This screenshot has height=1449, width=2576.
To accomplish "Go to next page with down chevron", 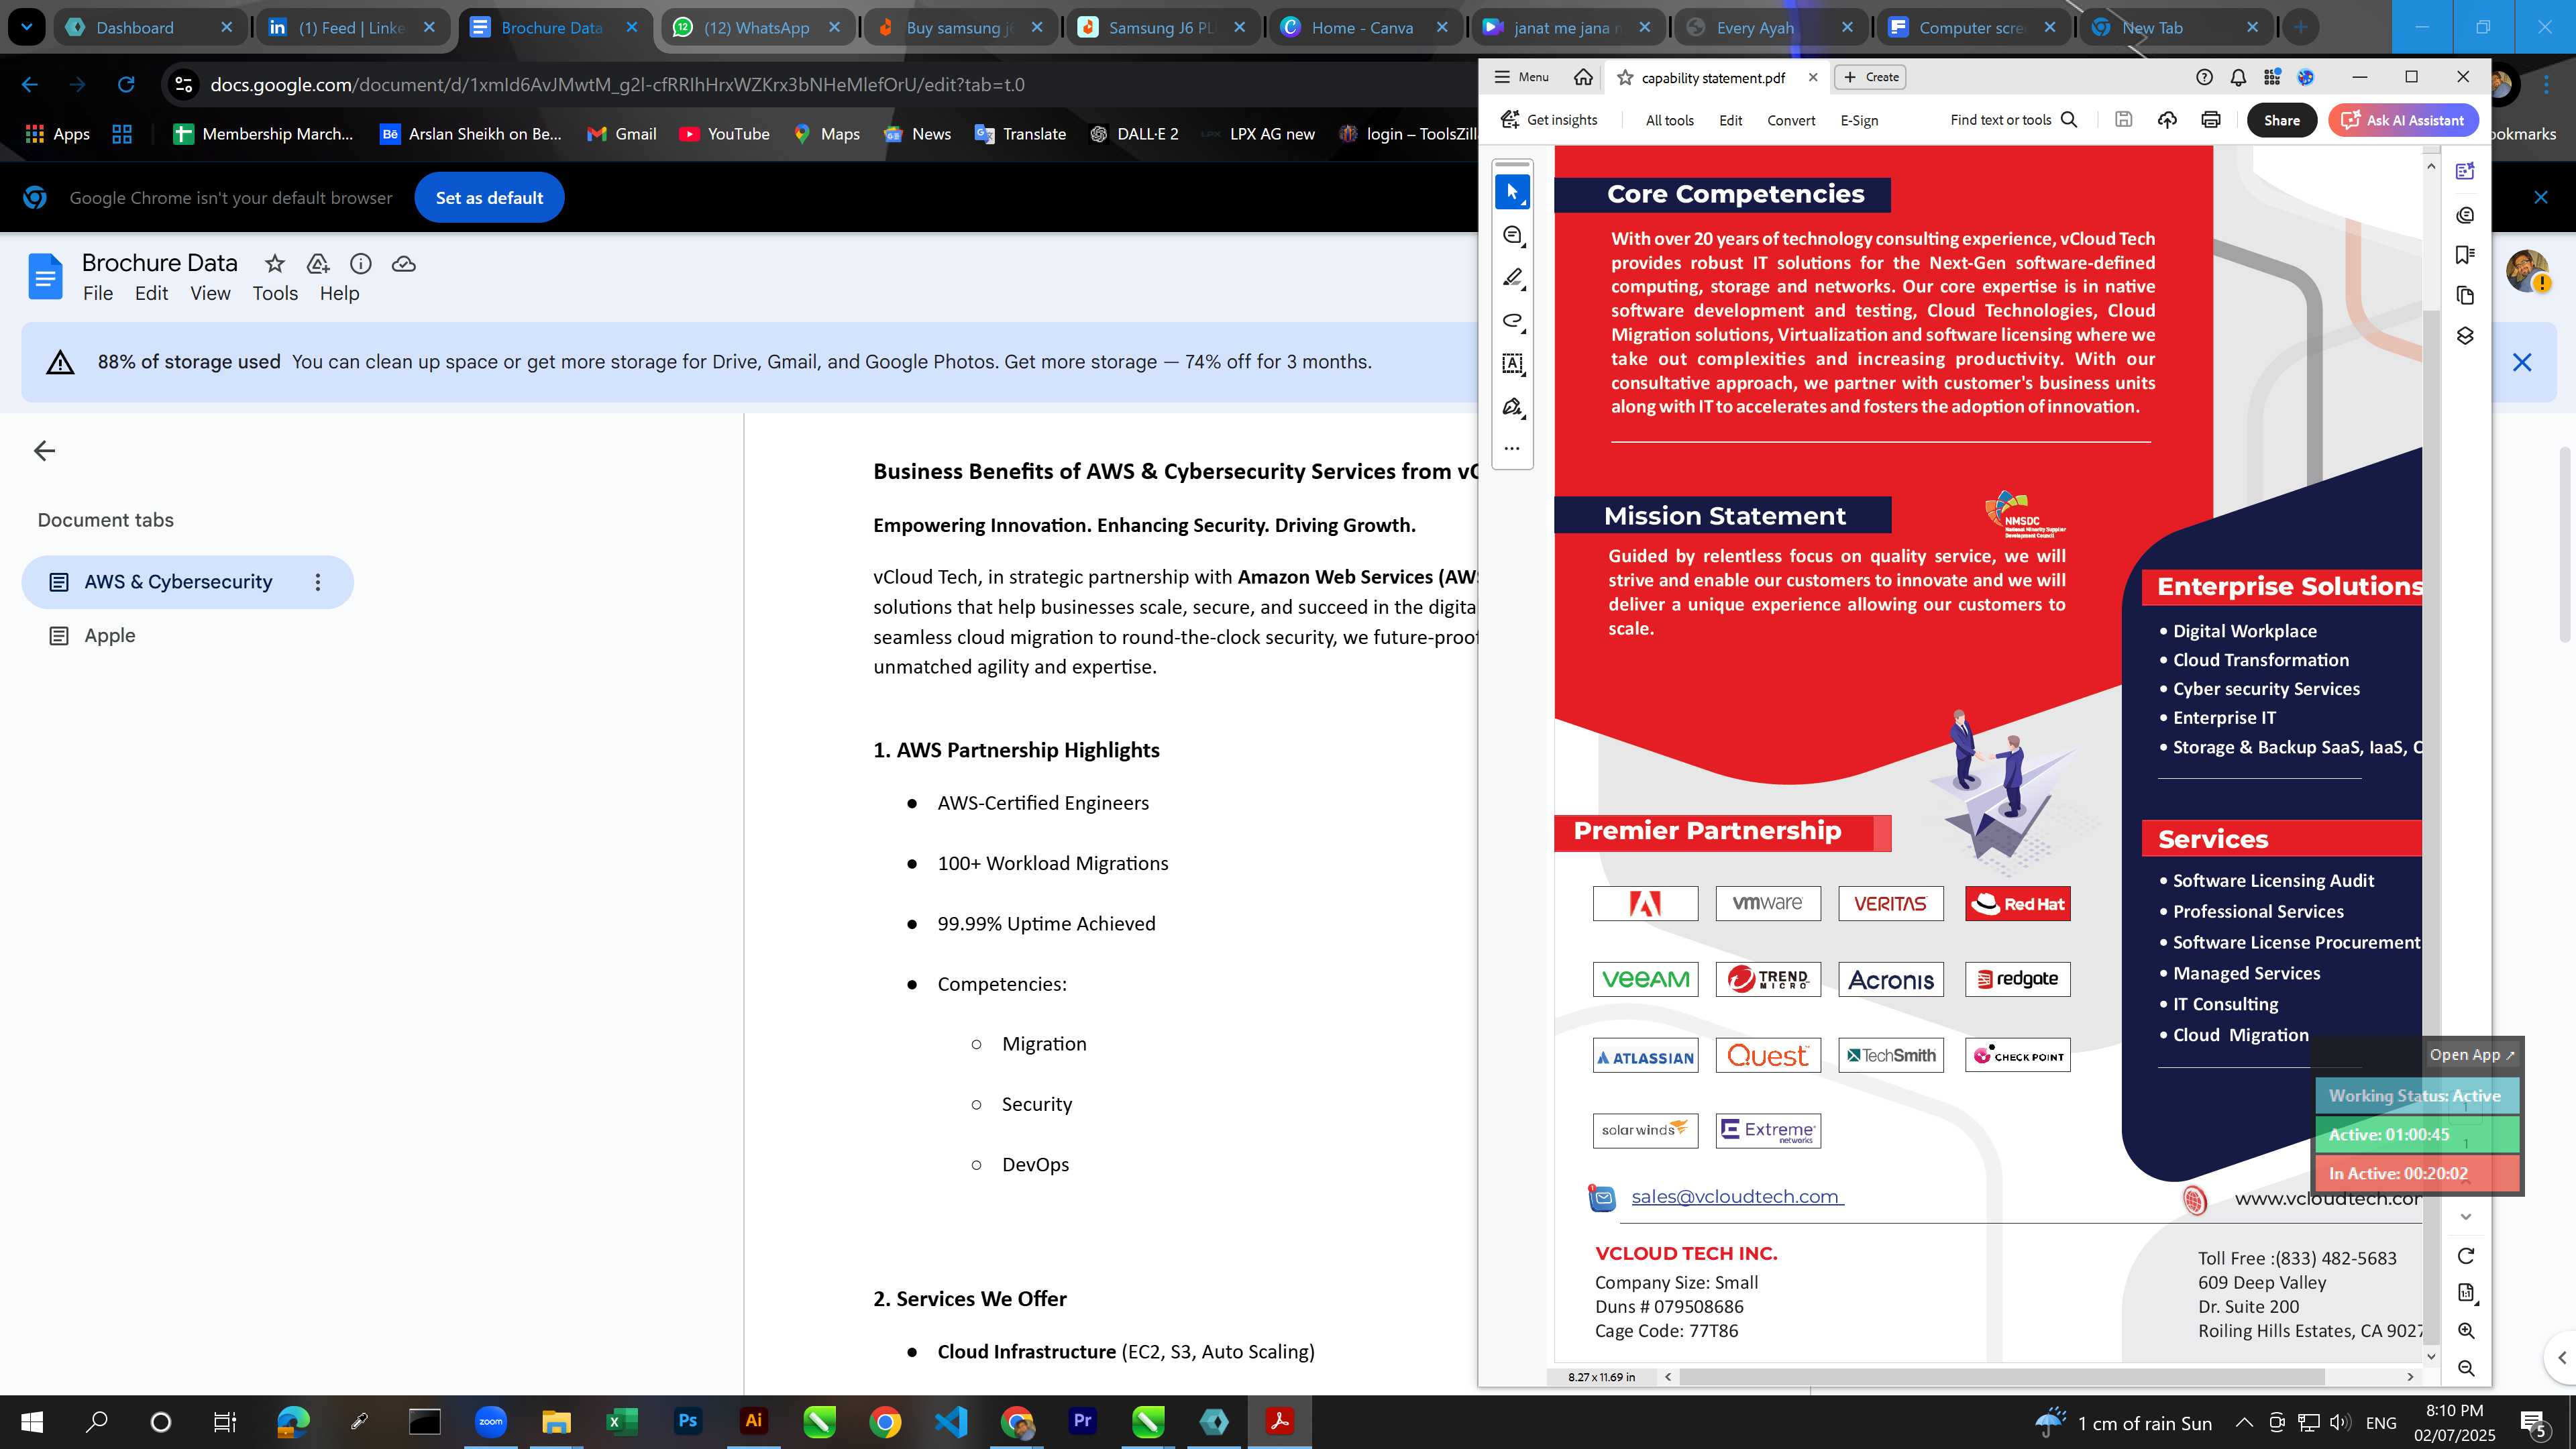I will click(x=2466, y=1217).
